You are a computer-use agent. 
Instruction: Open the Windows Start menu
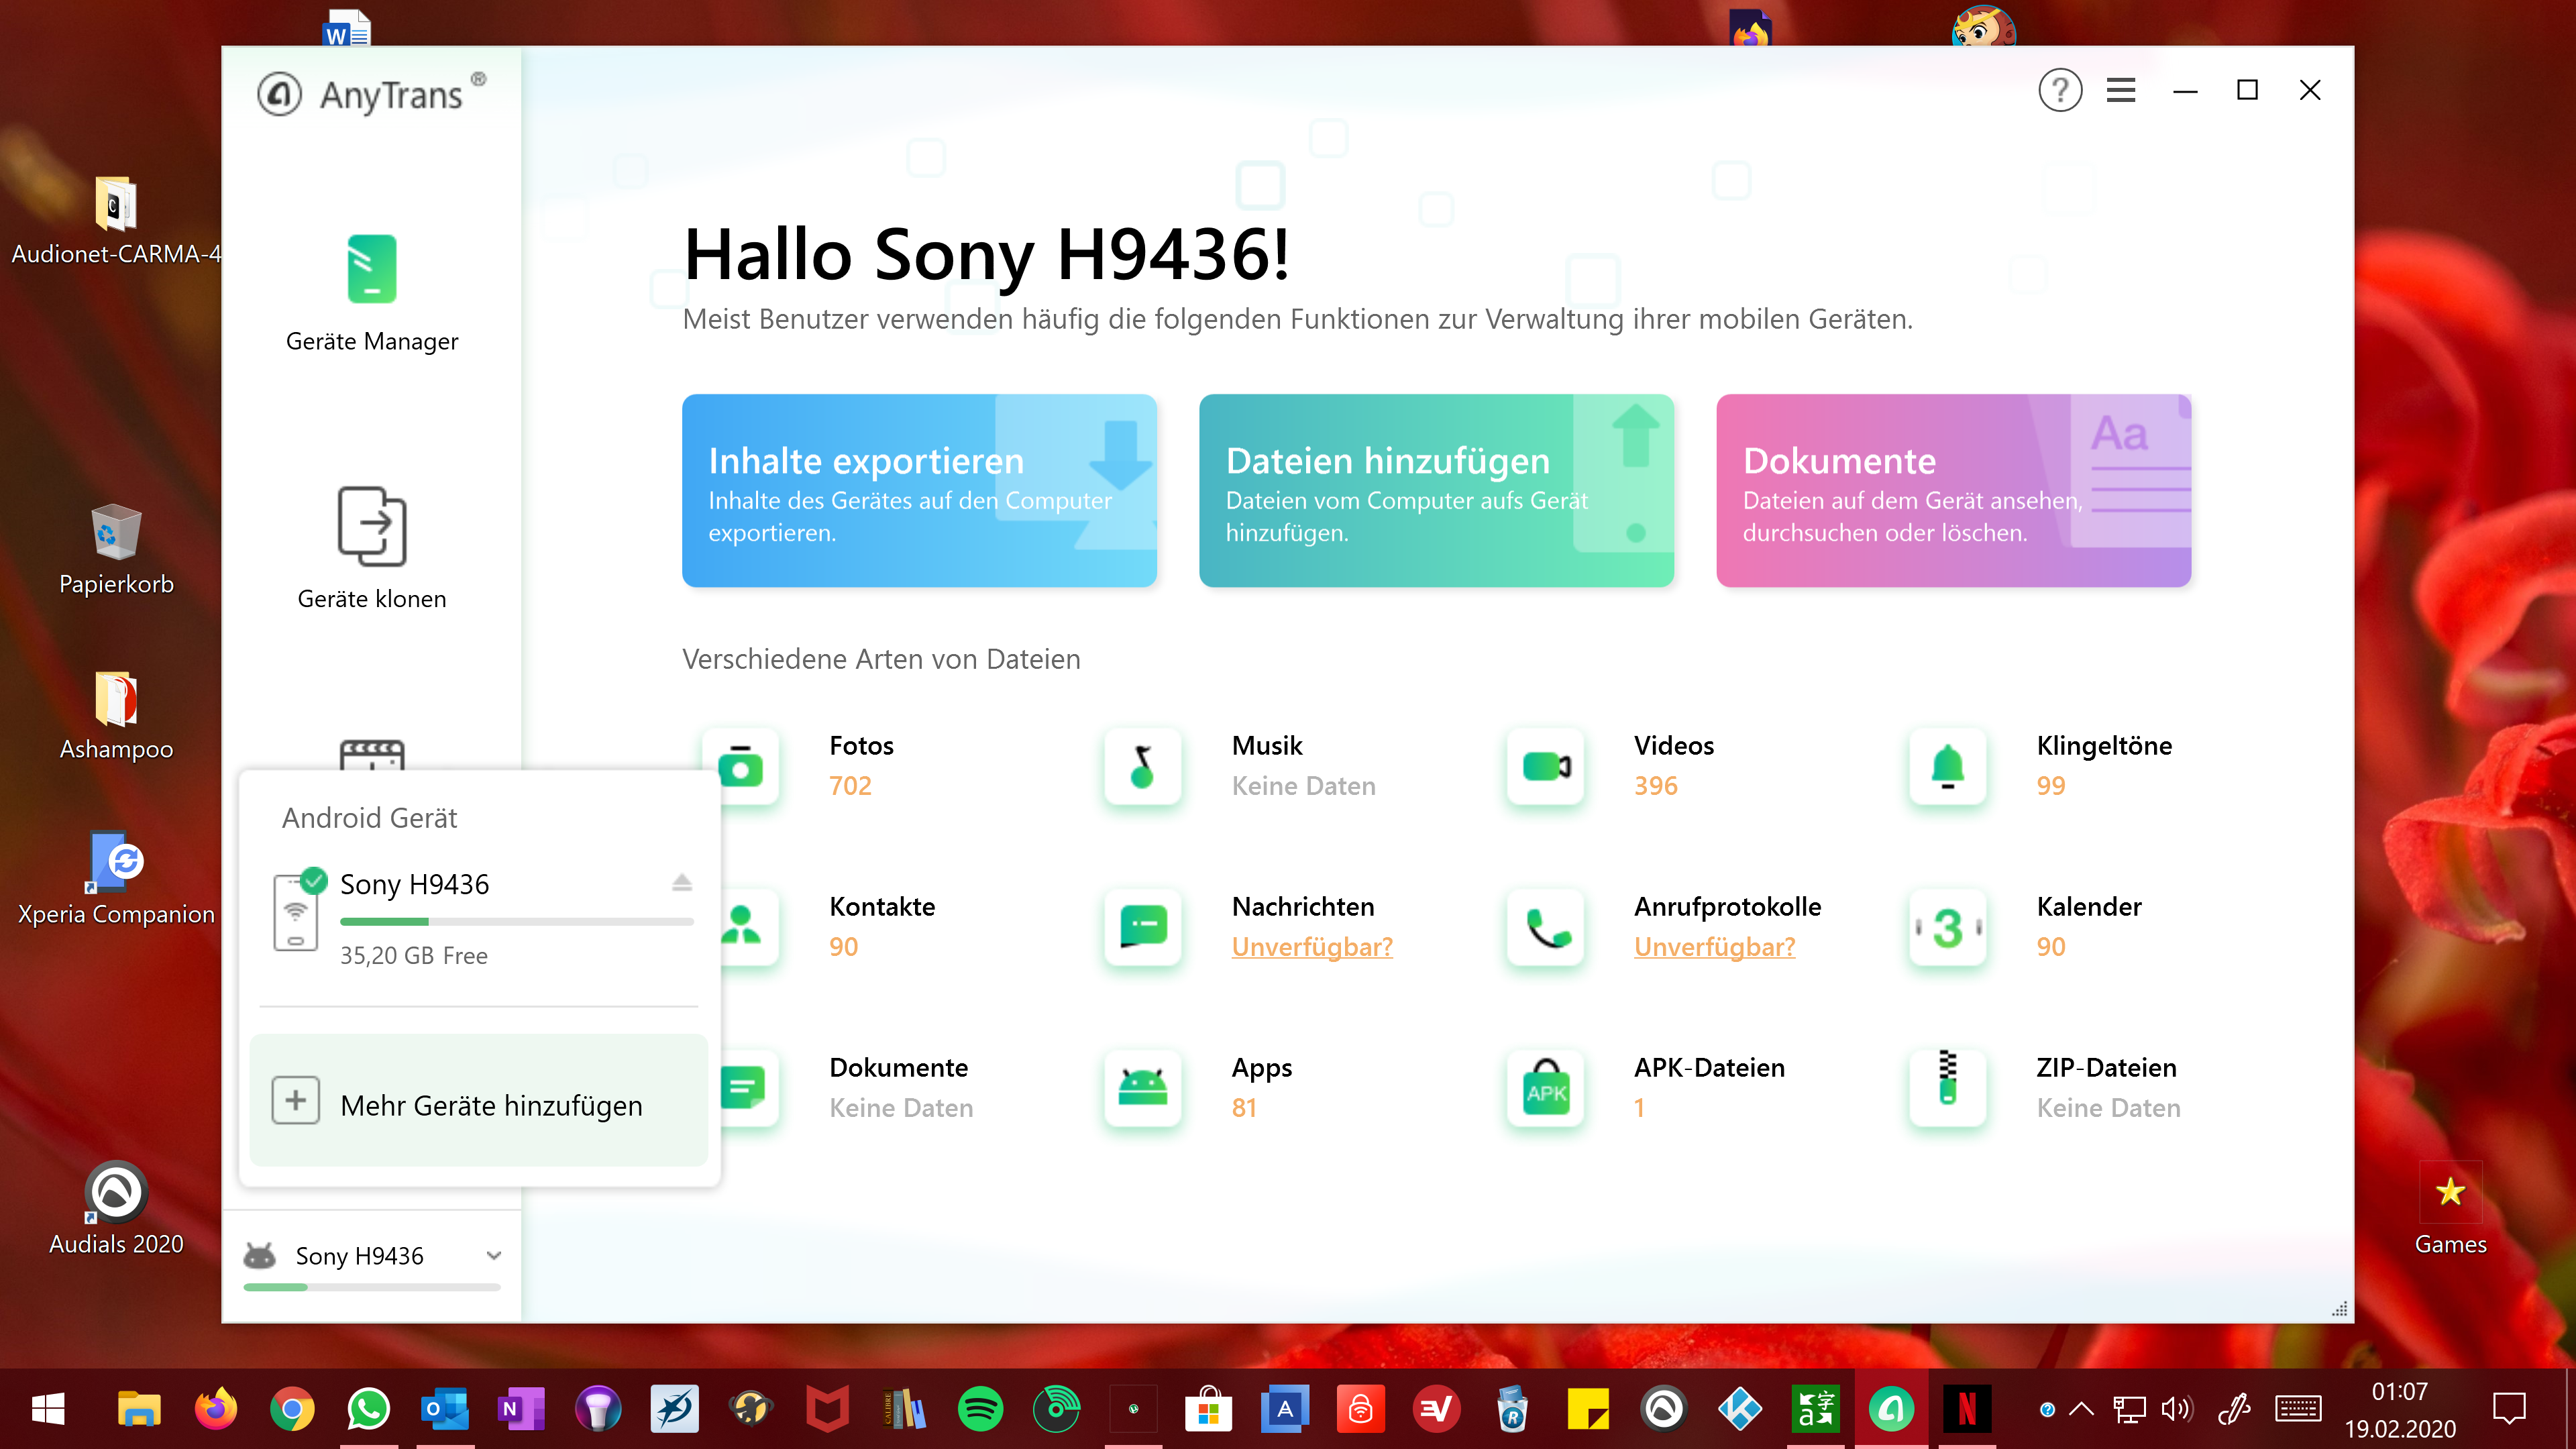point(48,1410)
